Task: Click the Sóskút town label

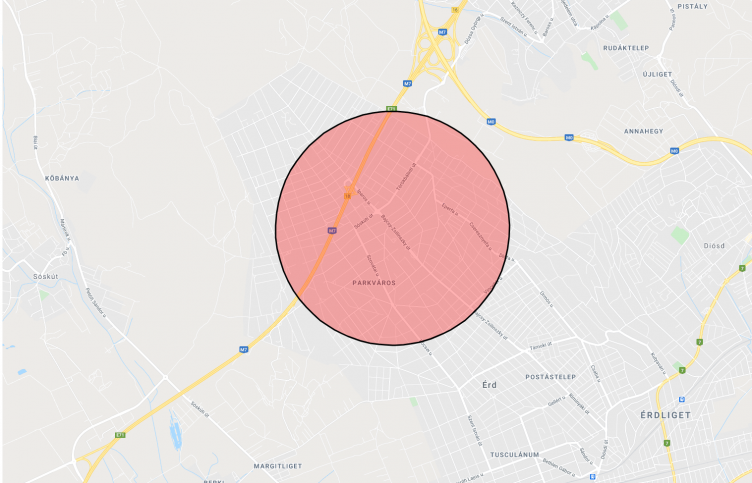Action: [46, 277]
